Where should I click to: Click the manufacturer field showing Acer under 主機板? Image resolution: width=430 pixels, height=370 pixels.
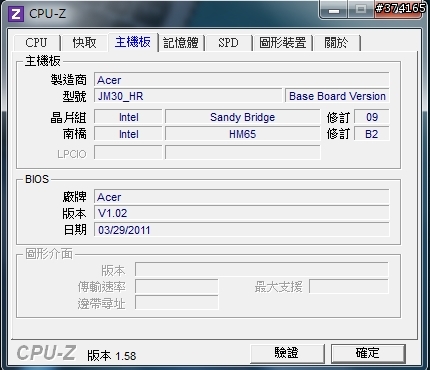click(242, 80)
